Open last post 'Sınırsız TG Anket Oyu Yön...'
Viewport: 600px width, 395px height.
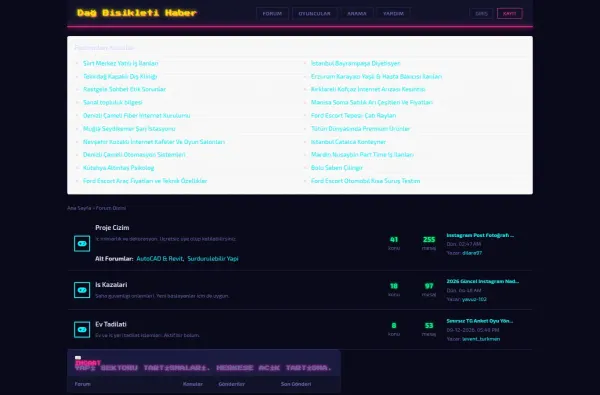pos(480,321)
